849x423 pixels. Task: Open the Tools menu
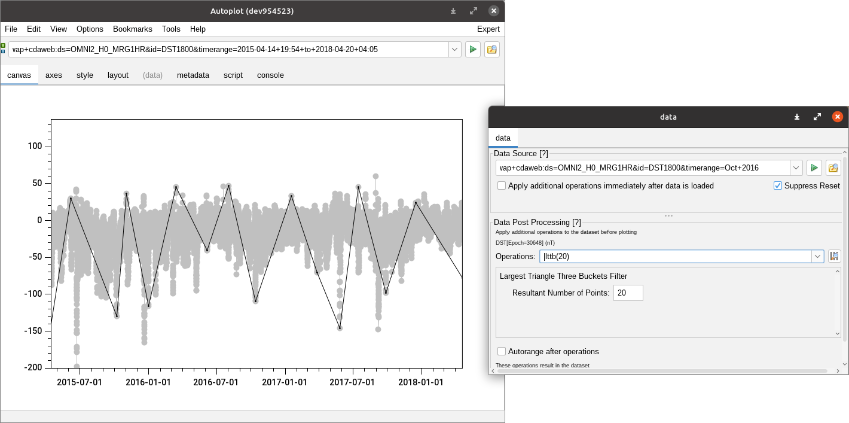[x=171, y=29]
